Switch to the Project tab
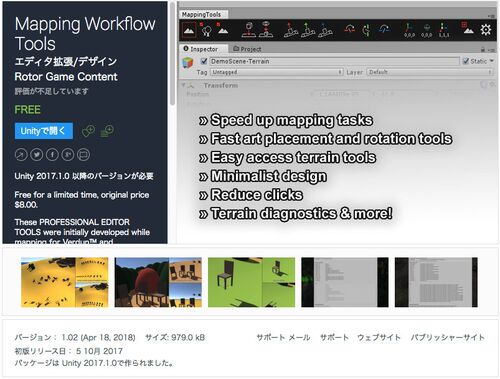 pyautogui.click(x=247, y=49)
